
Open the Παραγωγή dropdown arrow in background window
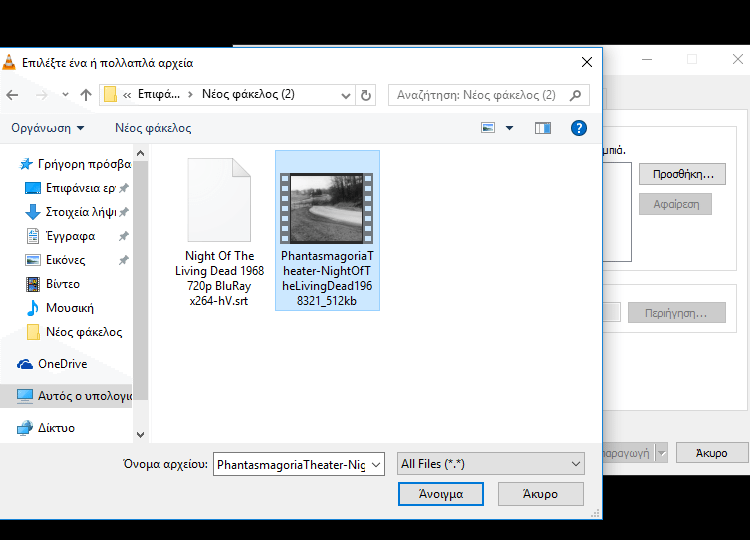[x=662, y=453]
